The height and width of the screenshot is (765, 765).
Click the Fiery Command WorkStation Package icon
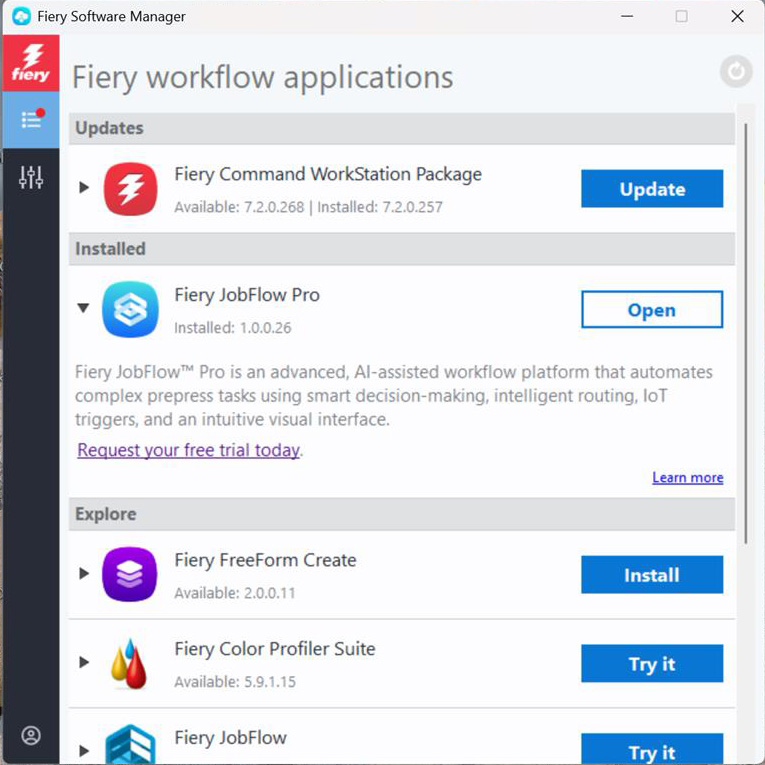click(130, 189)
